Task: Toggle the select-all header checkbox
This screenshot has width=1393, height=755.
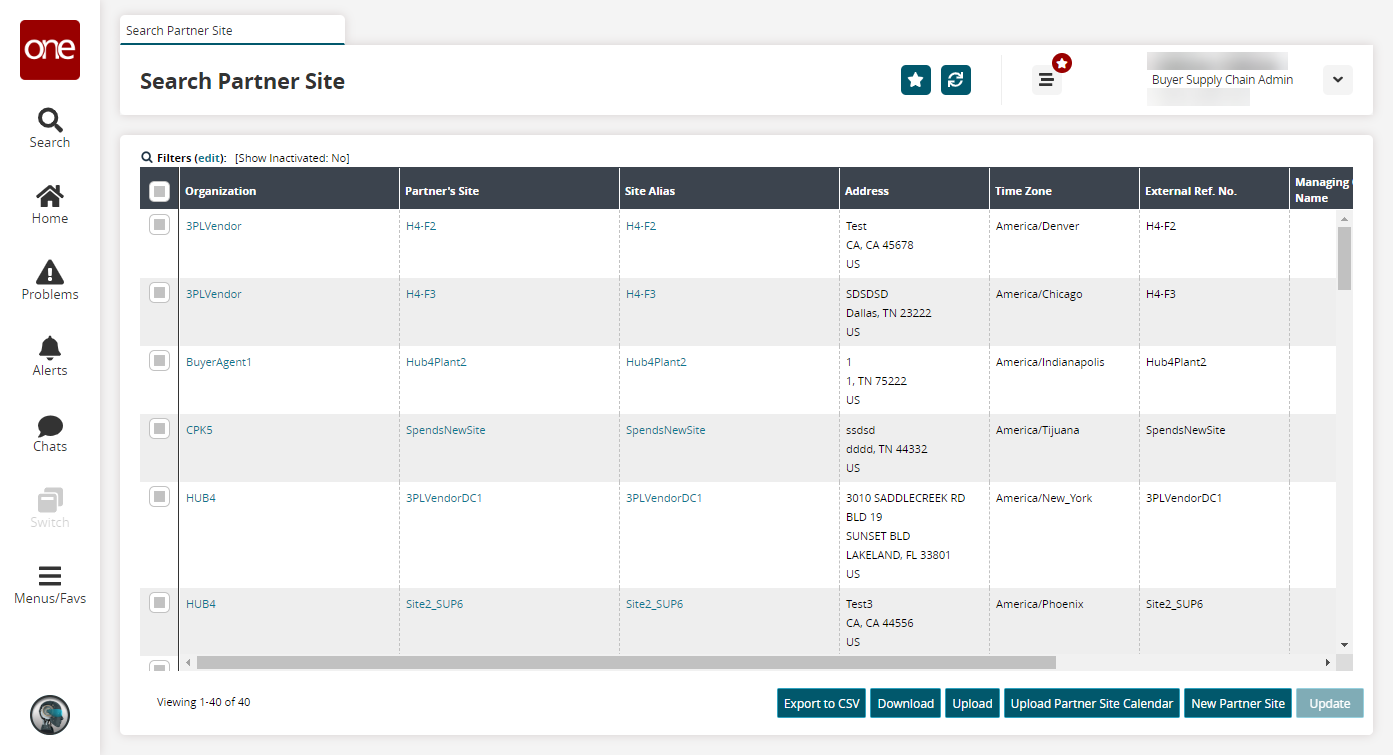Action: (x=159, y=191)
